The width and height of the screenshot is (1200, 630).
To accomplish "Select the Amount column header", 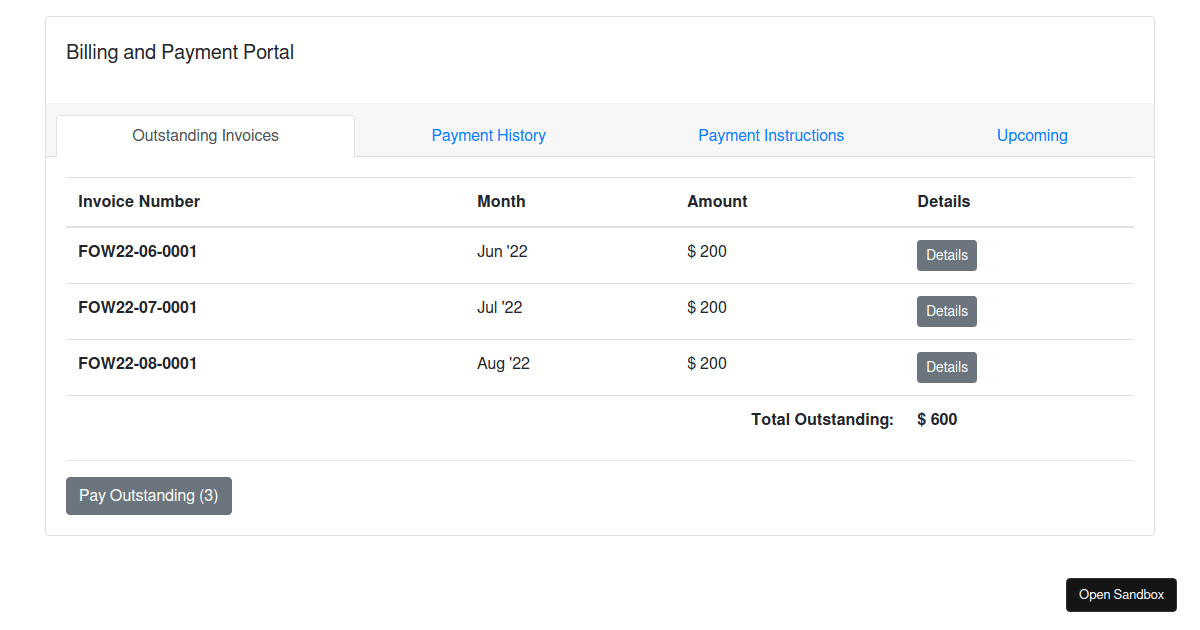I will click(x=717, y=201).
